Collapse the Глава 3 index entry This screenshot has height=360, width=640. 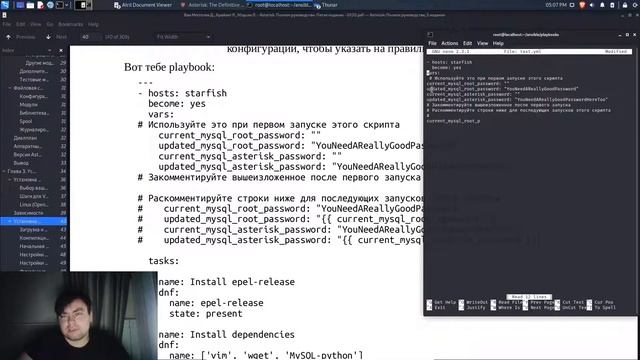click(4, 171)
